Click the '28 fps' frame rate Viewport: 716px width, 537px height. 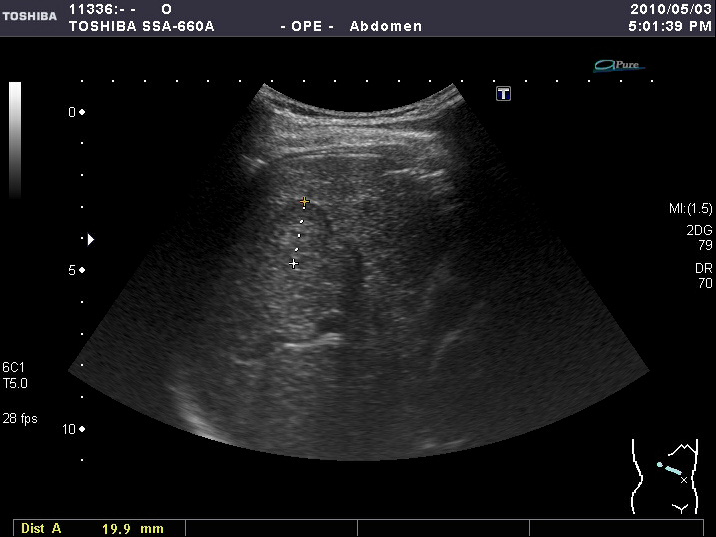point(20,418)
